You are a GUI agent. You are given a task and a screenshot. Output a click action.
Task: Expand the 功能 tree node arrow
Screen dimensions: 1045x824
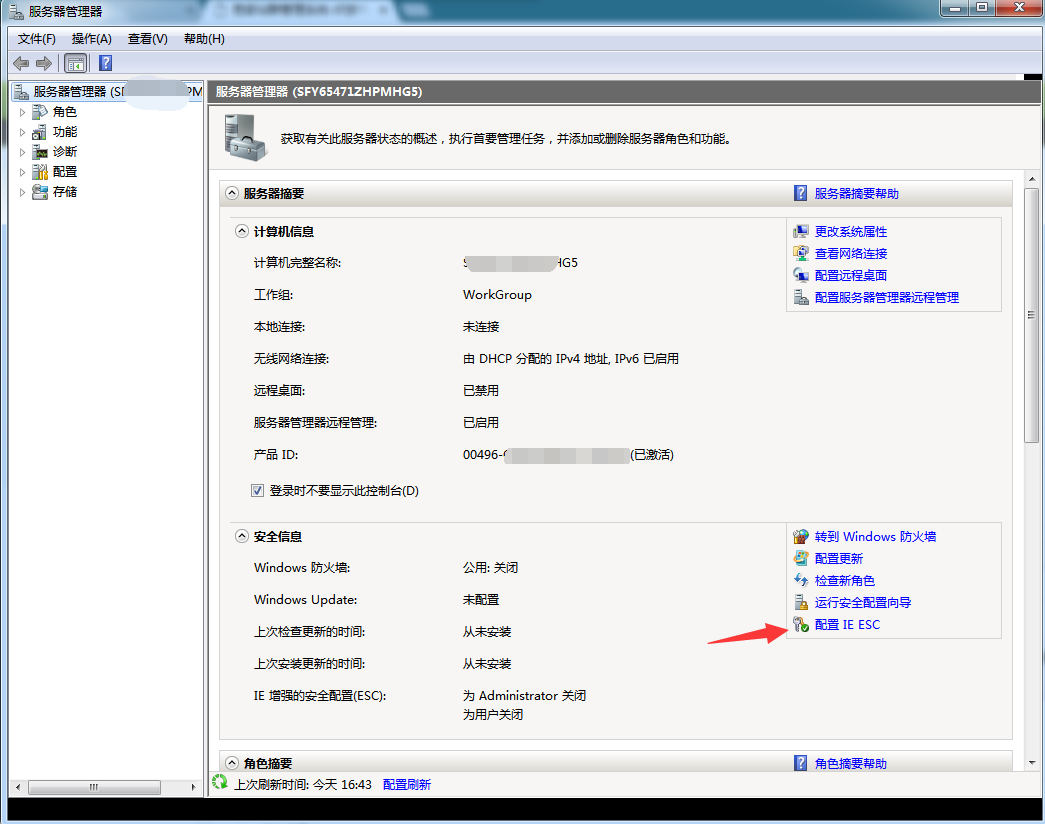pyautogui.click(x=22, y=132)
